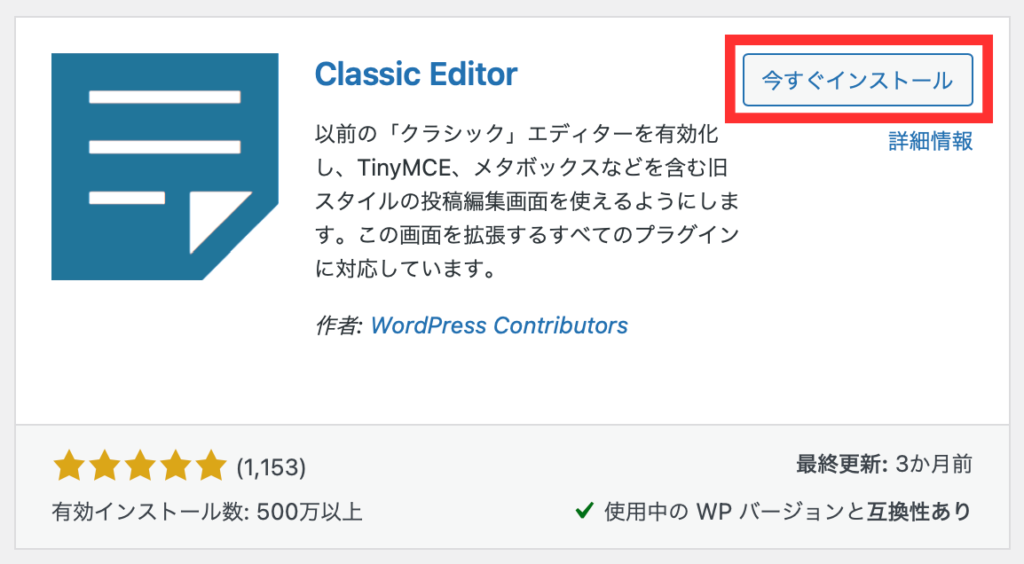This screenshot has width=1024, height=564.
Task: Click the 有効インストール数 label
Action: point(151,511)
